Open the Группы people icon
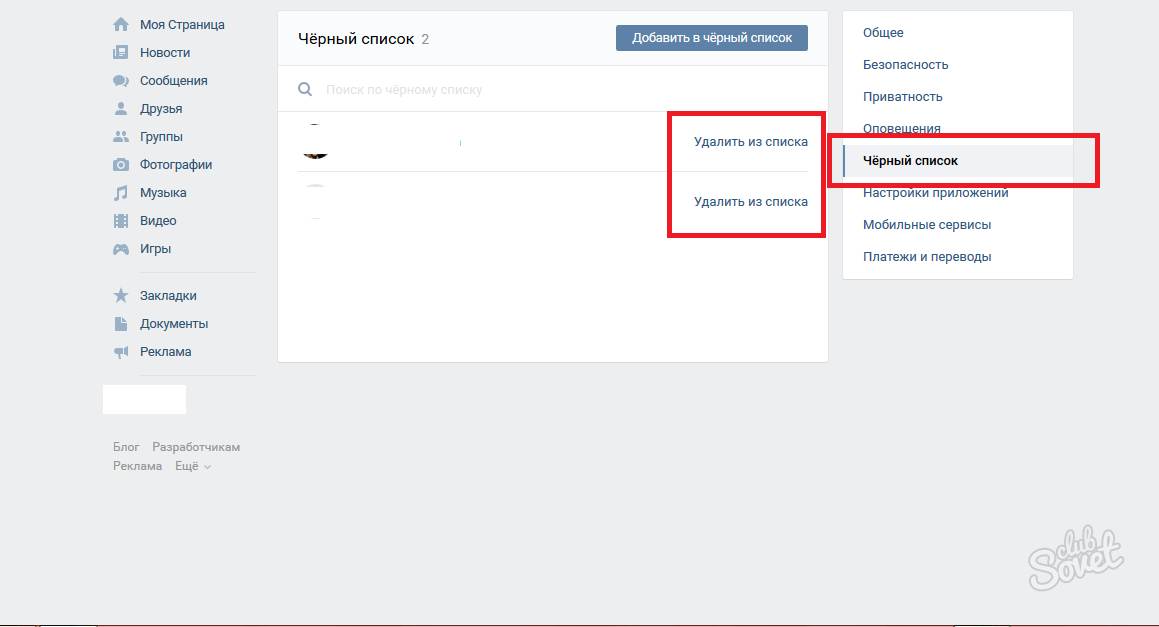Image resolution: width=1159 pixels, height=627 pixels. point(121,136)
